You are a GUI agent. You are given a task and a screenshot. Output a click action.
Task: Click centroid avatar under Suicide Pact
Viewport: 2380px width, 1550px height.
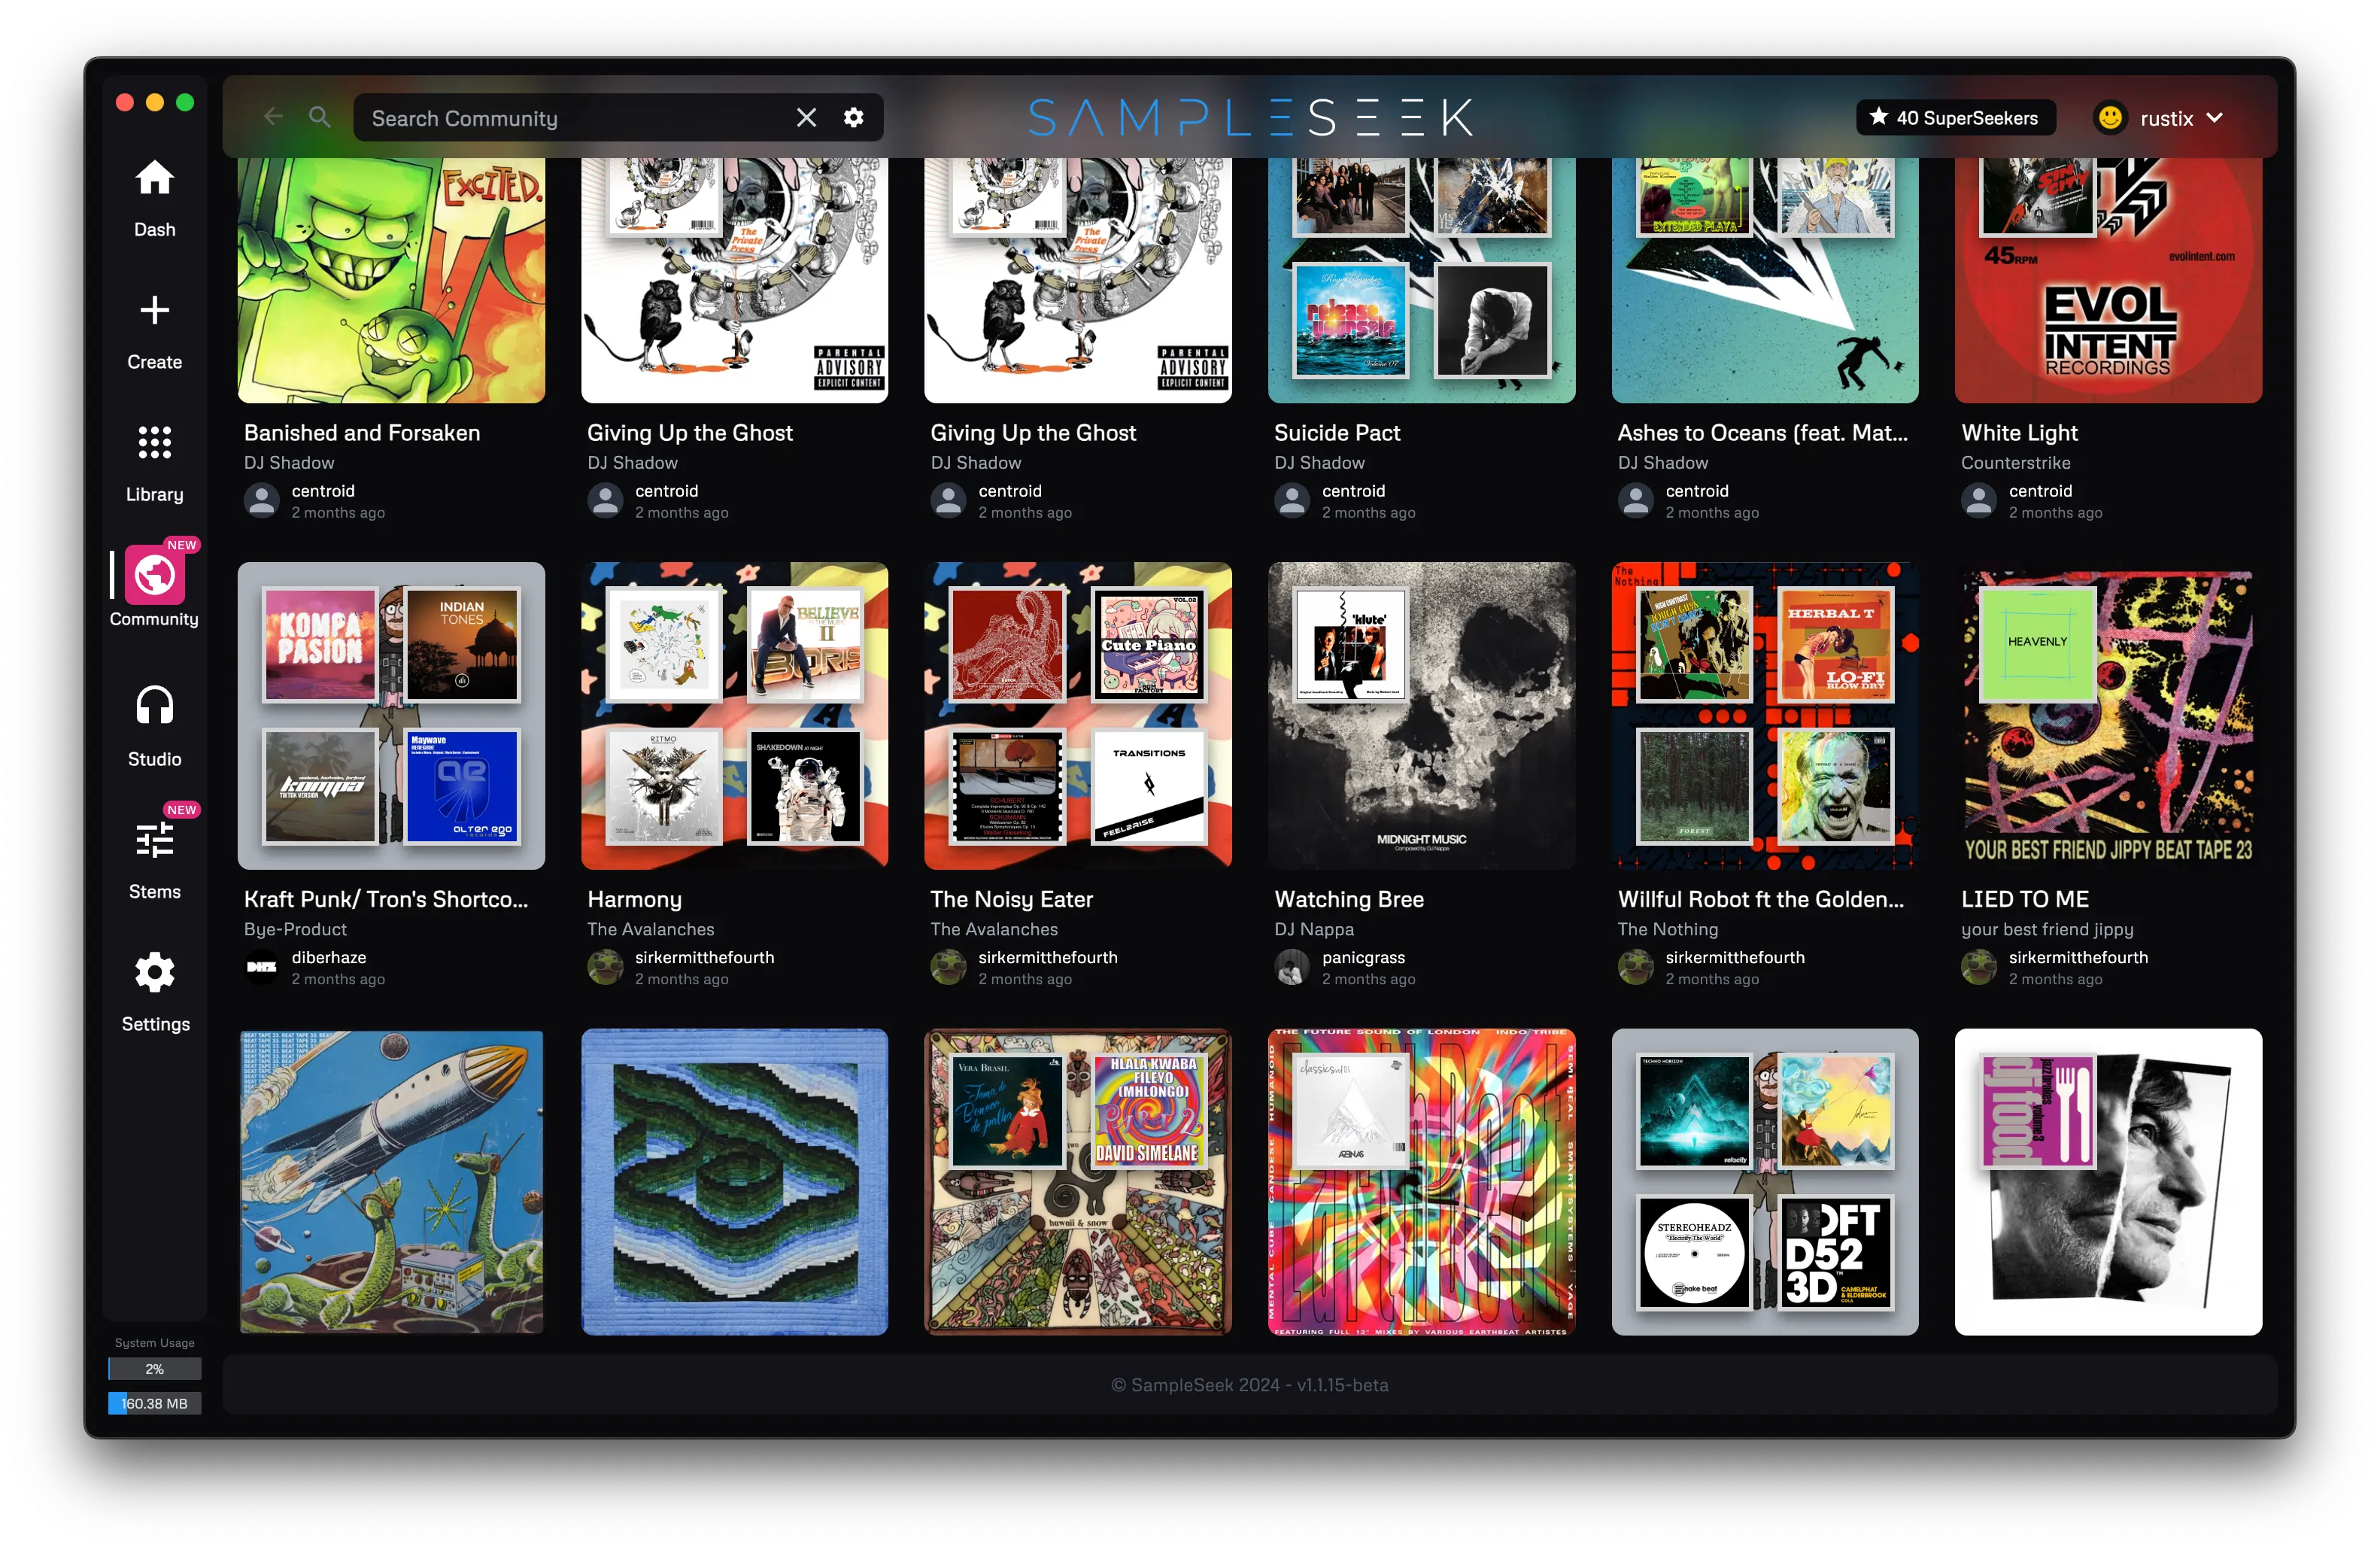point(1292,501)
